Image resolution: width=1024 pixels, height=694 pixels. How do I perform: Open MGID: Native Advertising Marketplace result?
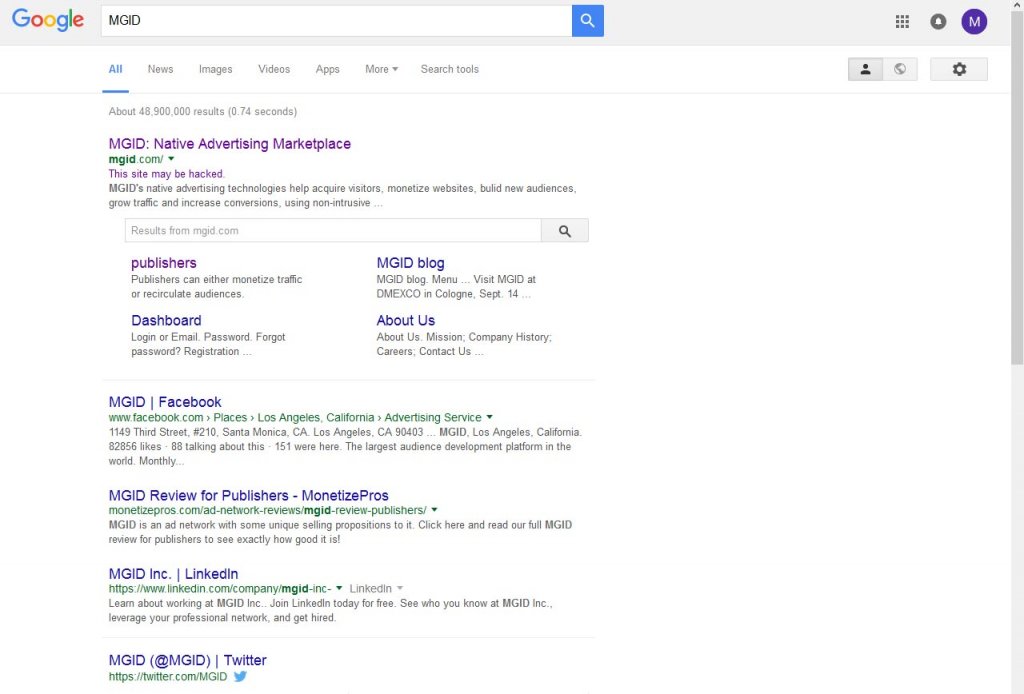(x=230, y=144)
